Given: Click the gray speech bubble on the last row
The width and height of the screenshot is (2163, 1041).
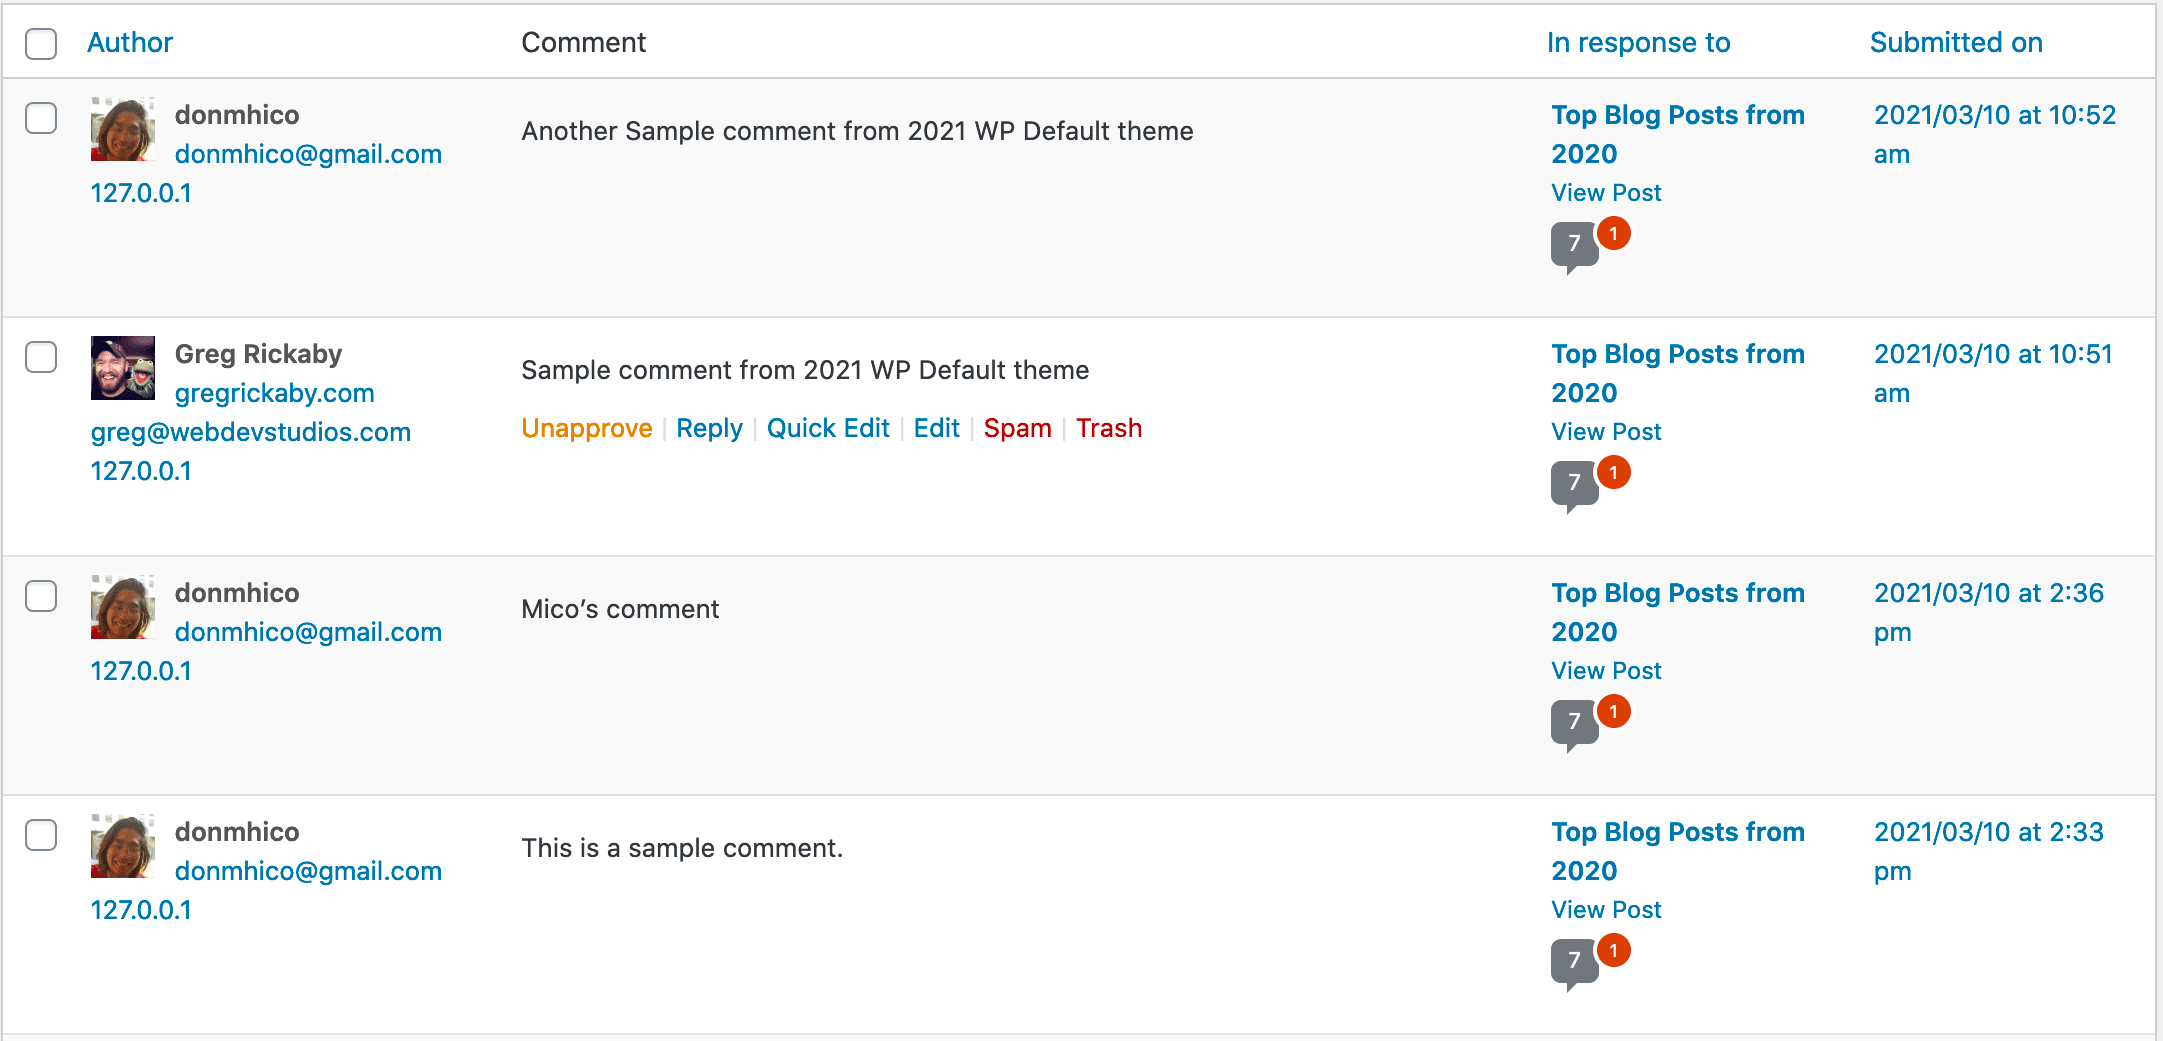Looking at the screenshot, I should click(x=1572, y=962).
